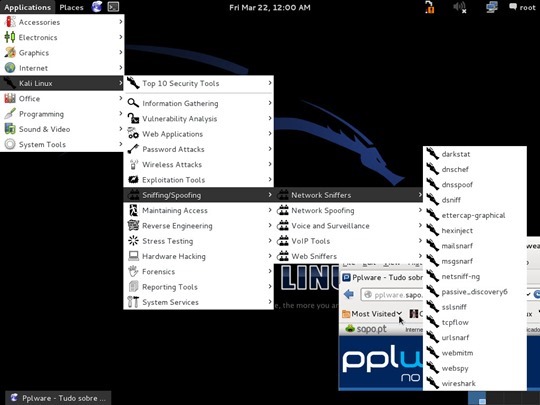Select the Network Sniffers menu entry
The image size is (540, 405).
(x=349, y=195)
